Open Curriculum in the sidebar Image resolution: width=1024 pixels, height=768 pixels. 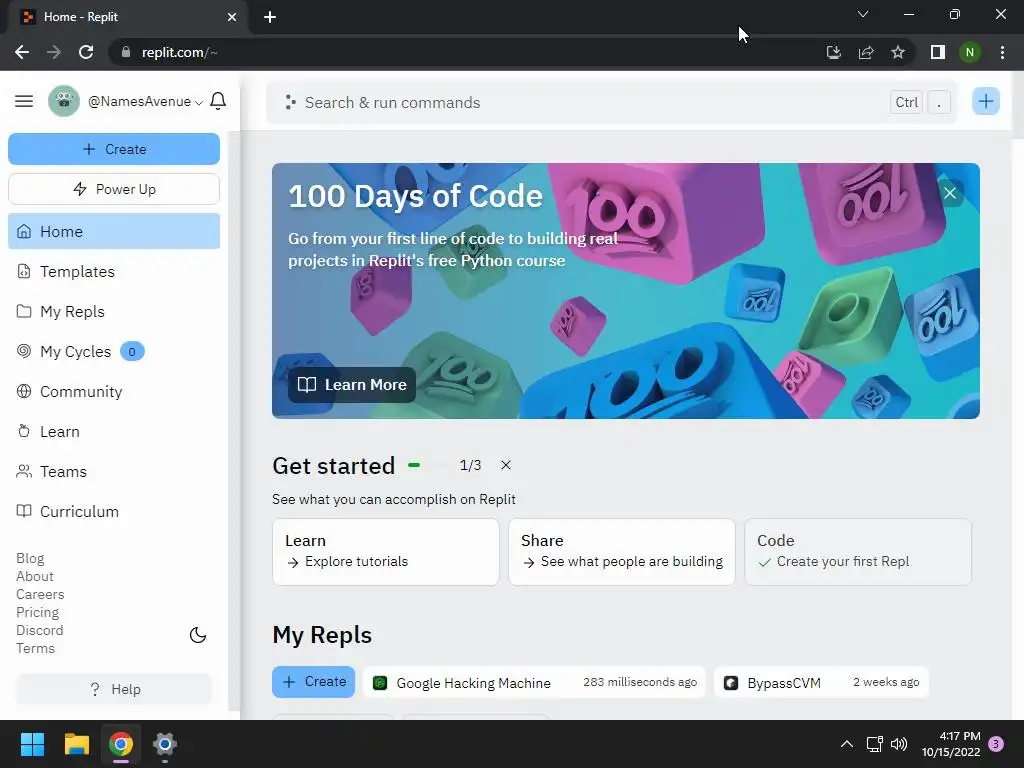[x=114, y=511]
